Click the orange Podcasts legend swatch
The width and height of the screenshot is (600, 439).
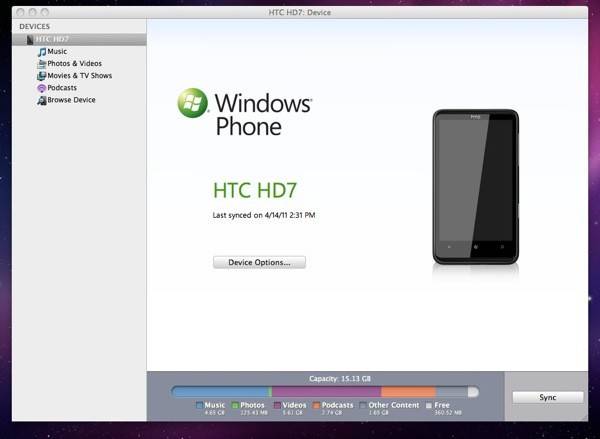[x=316, y=405]
